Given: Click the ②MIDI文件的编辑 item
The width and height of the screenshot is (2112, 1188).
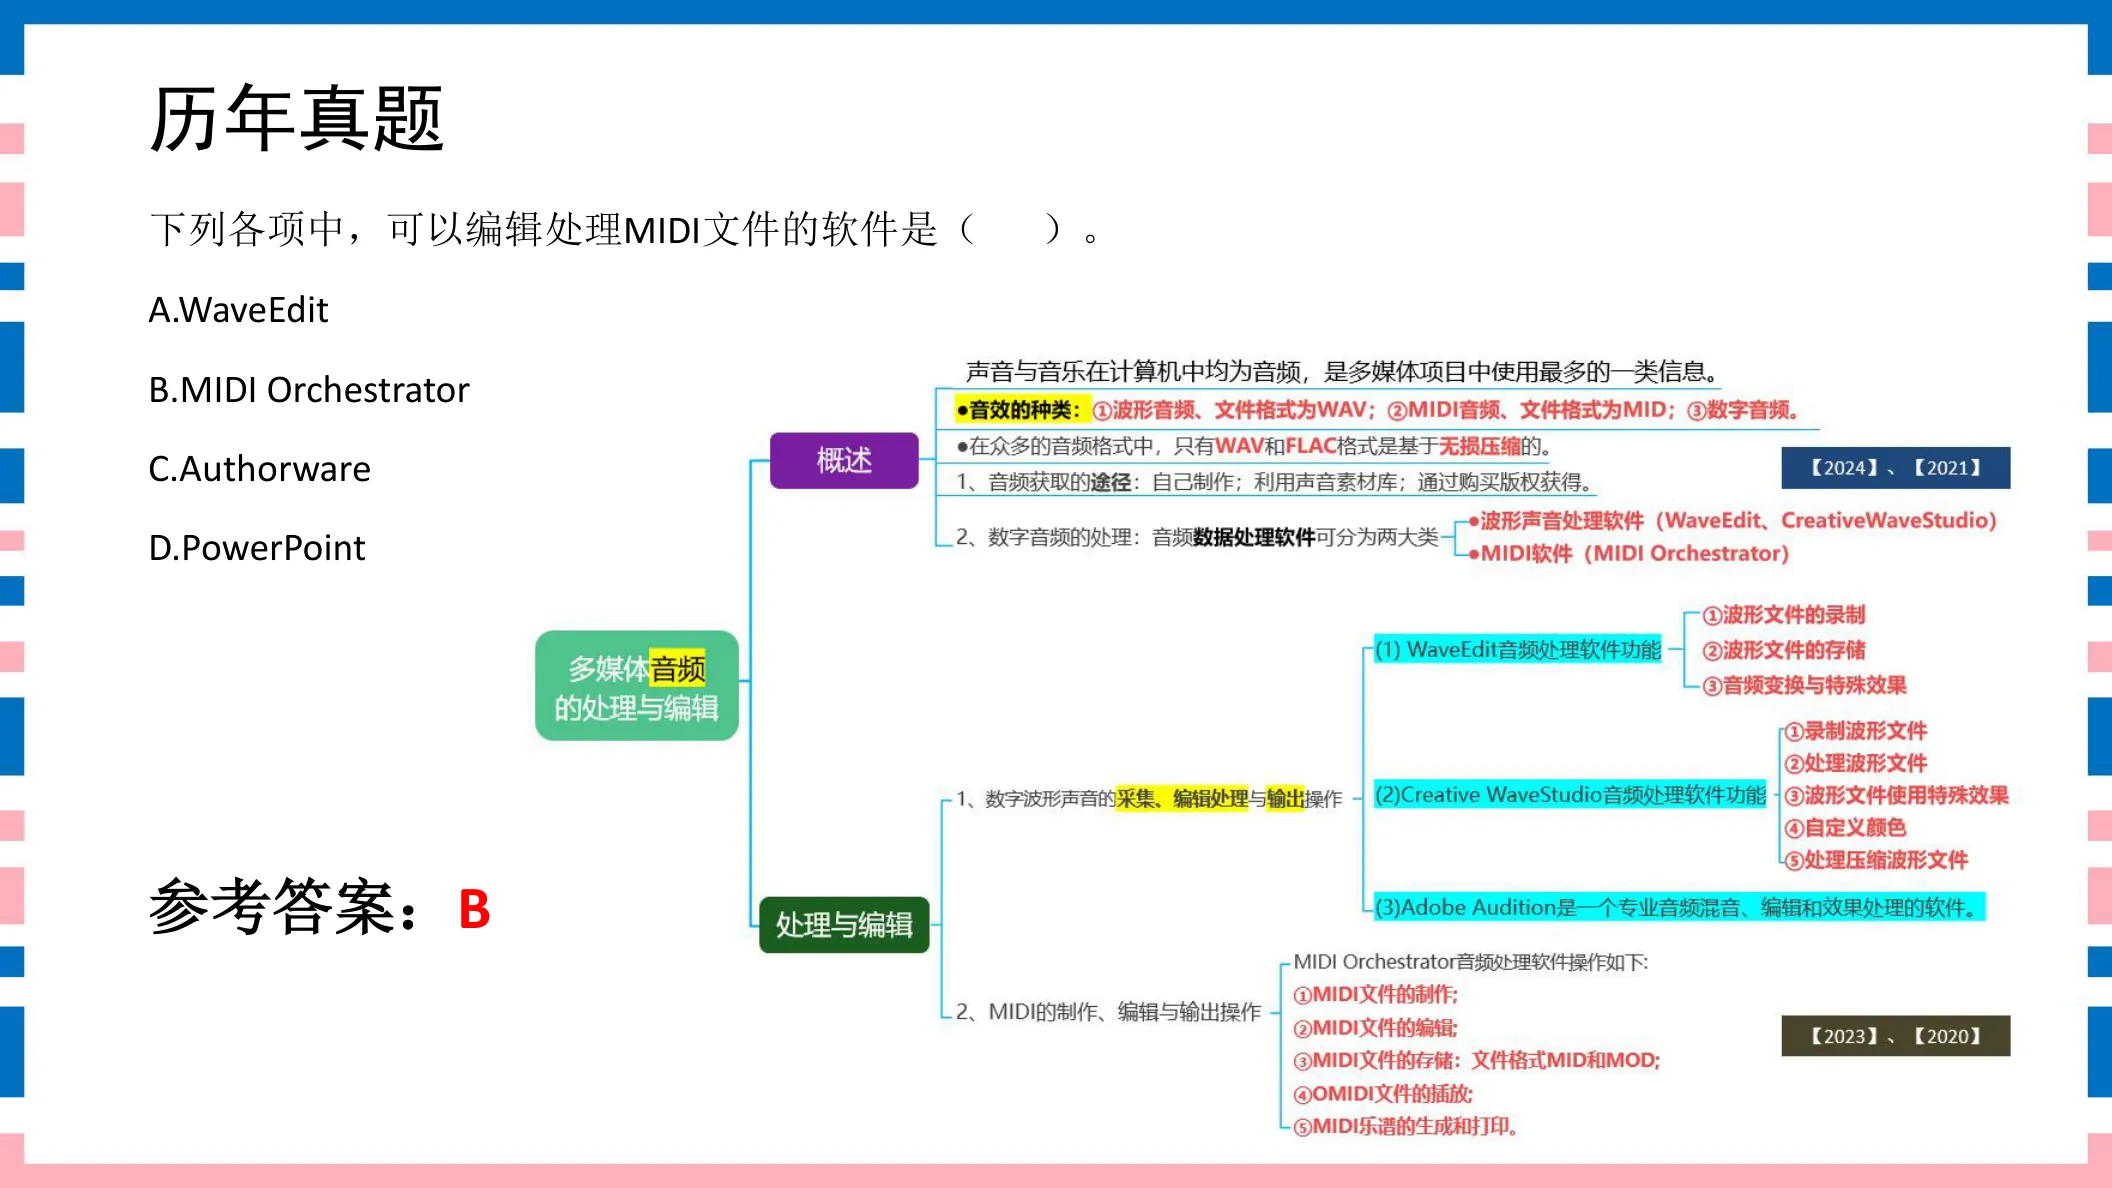Looking at the screenshot, I should (x=1375, y=1027).
